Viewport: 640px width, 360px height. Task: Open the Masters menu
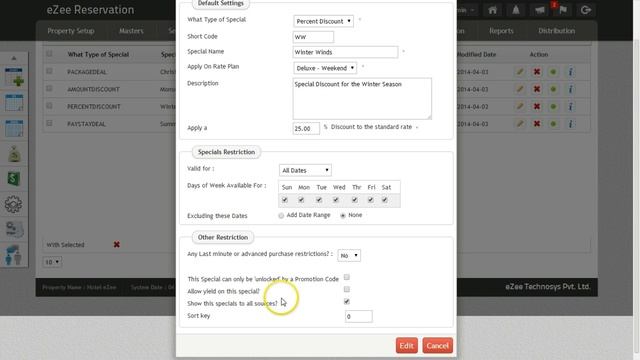click(x=131, y=31)
